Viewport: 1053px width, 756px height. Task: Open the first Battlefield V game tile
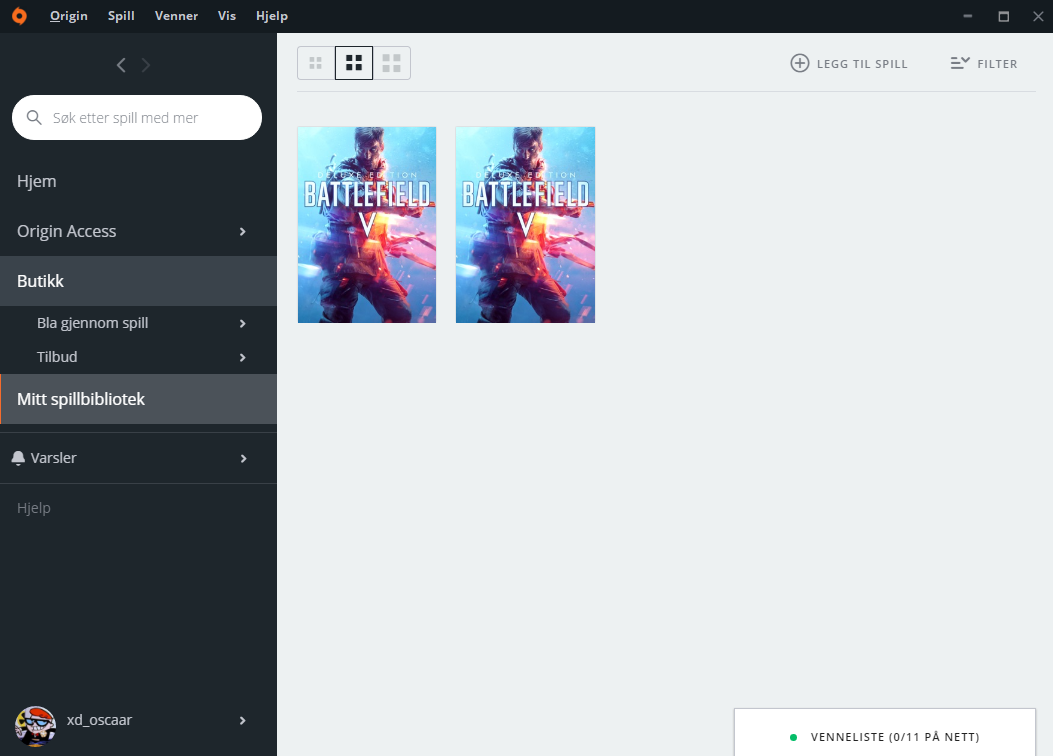pyautogui.click(x=367, y=225)
